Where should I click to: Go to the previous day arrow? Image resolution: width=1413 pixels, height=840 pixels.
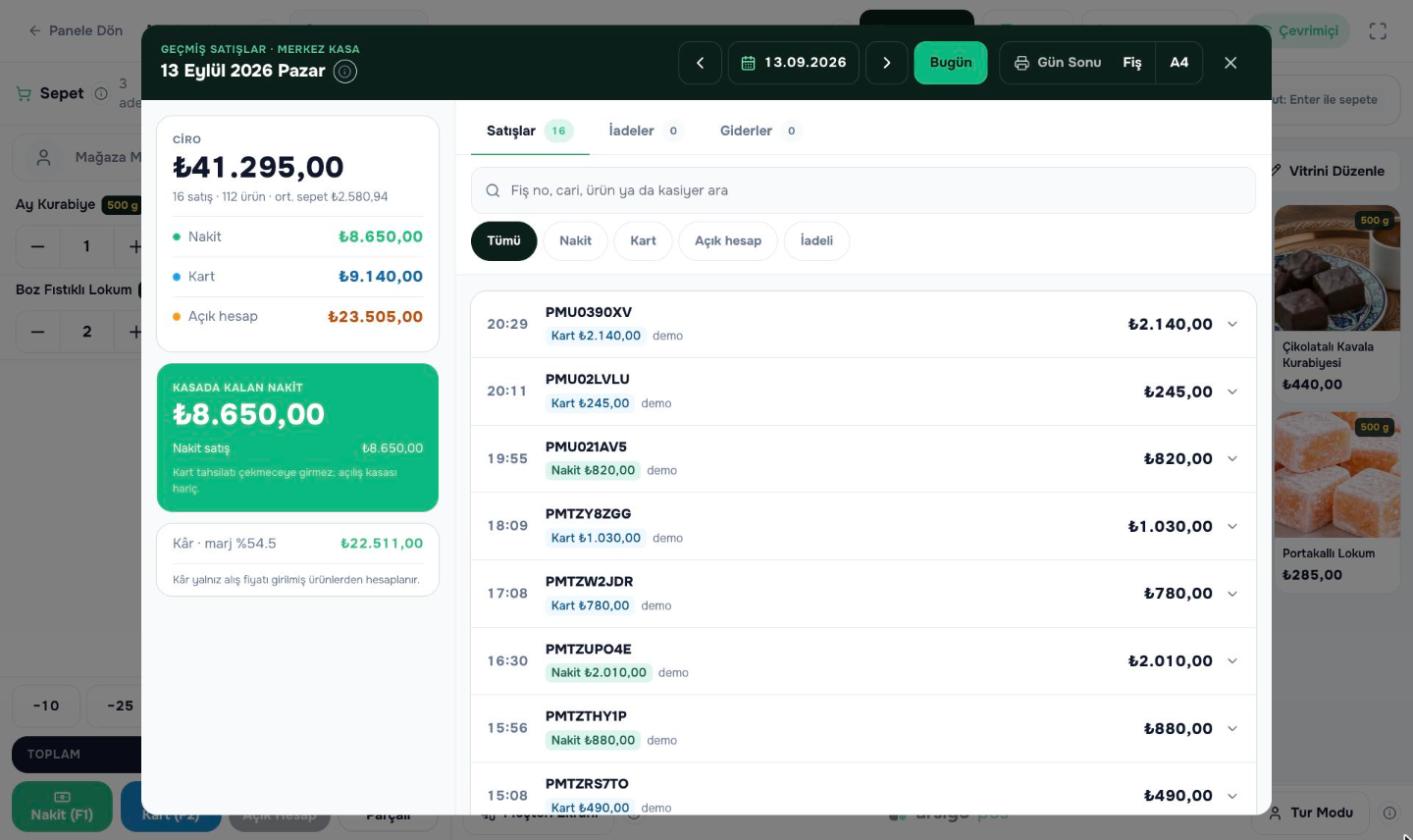pos(700,63)
